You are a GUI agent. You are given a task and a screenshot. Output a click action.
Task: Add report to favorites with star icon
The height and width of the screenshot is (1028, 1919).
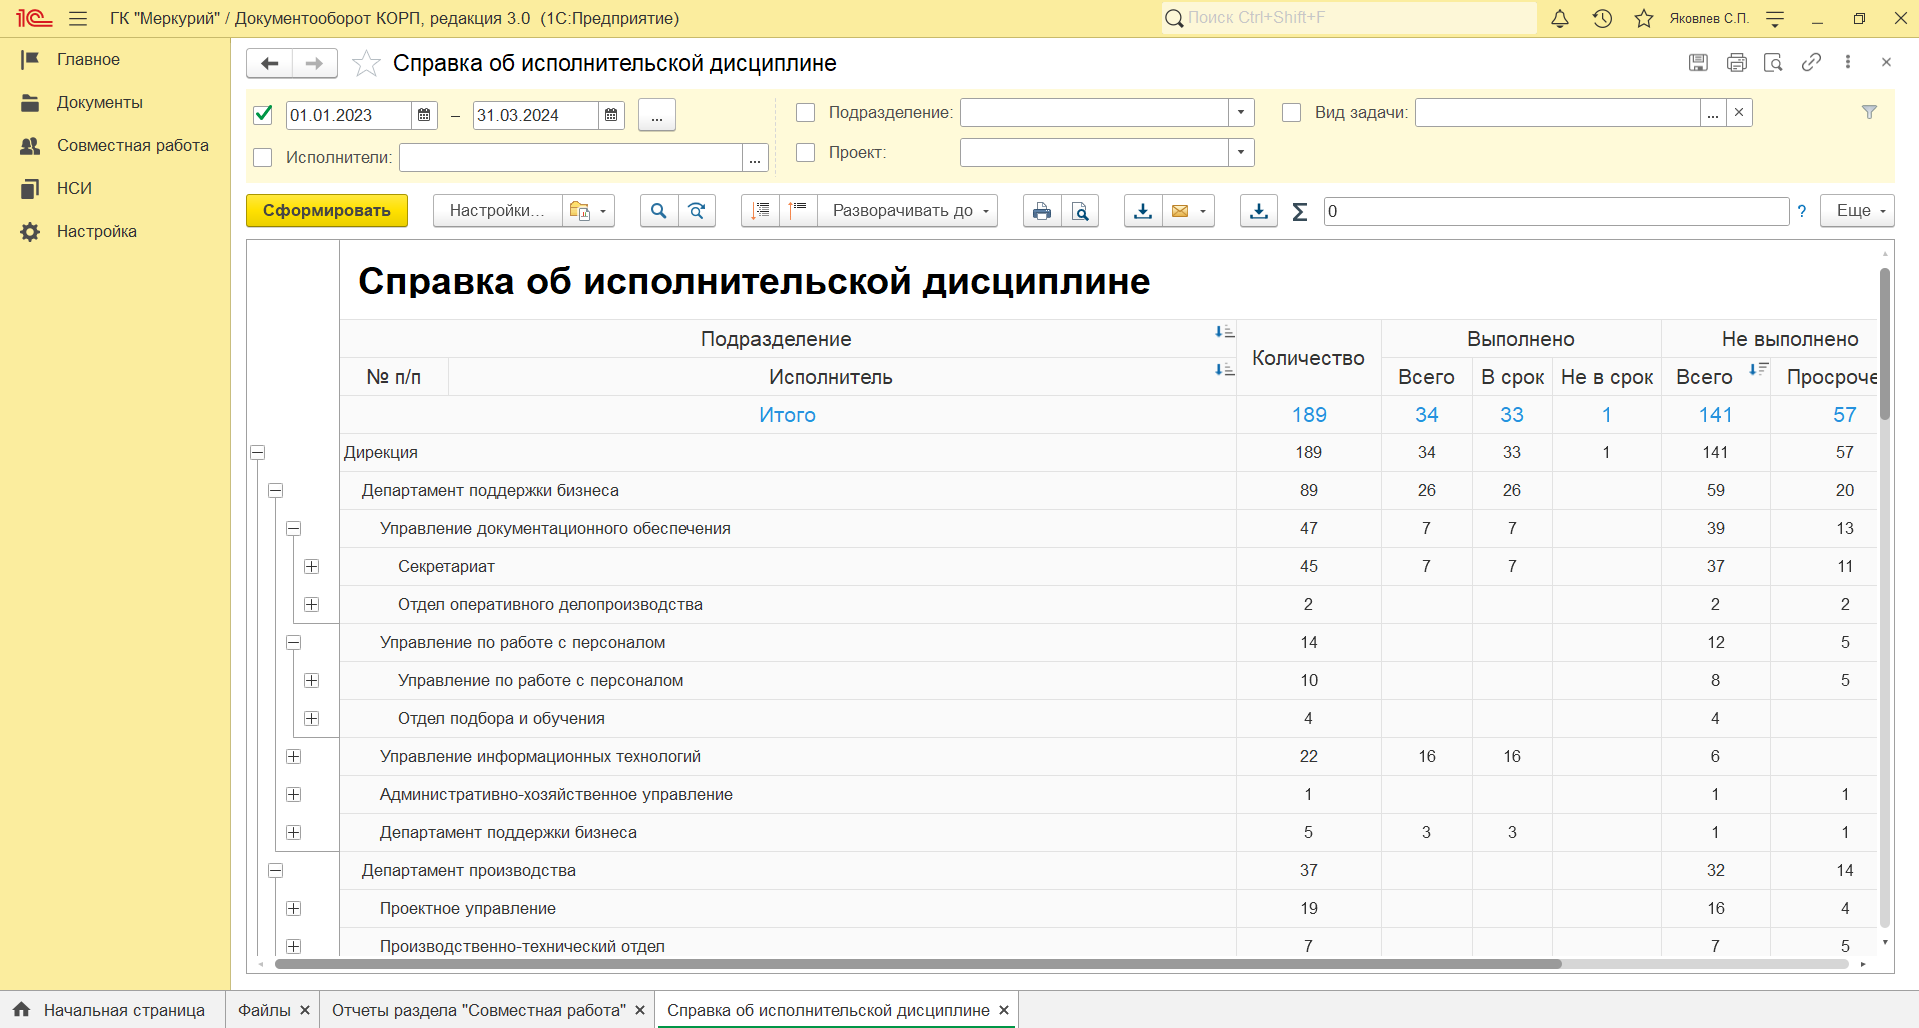[x=366, y=63]
